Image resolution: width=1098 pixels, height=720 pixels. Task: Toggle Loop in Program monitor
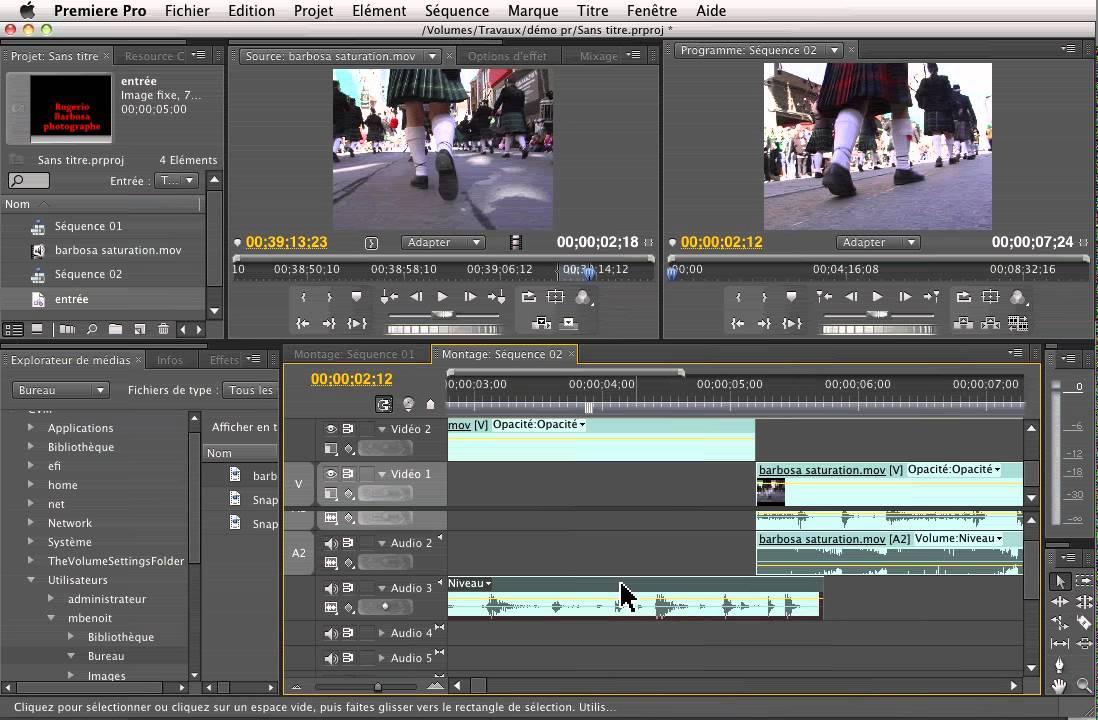(964, 297)
